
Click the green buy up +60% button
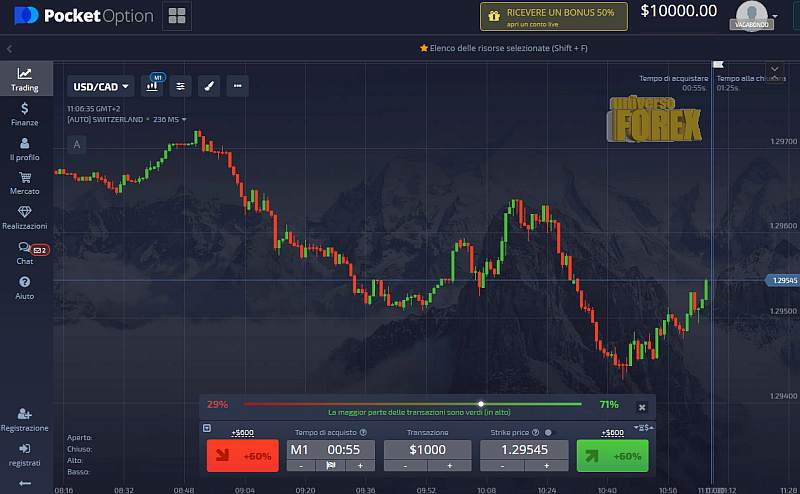[x=612, y=455]
